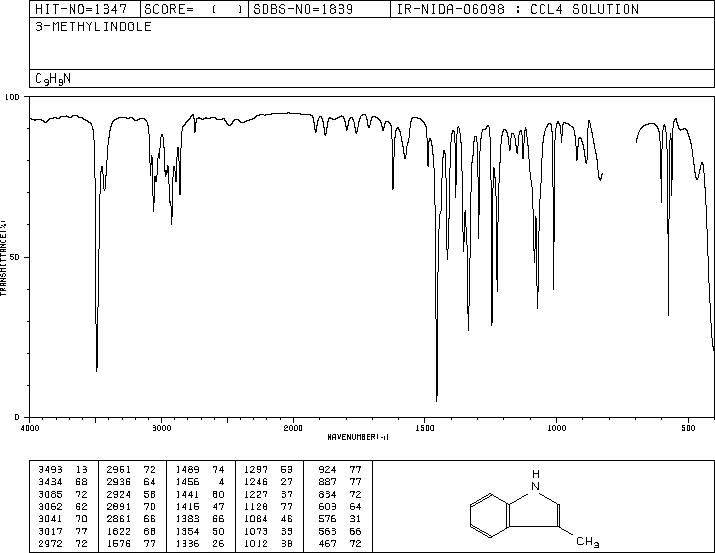This screenshot has height=553, width=715.
Task: Click the 3493 peak table entry
Action: [63, 470]
